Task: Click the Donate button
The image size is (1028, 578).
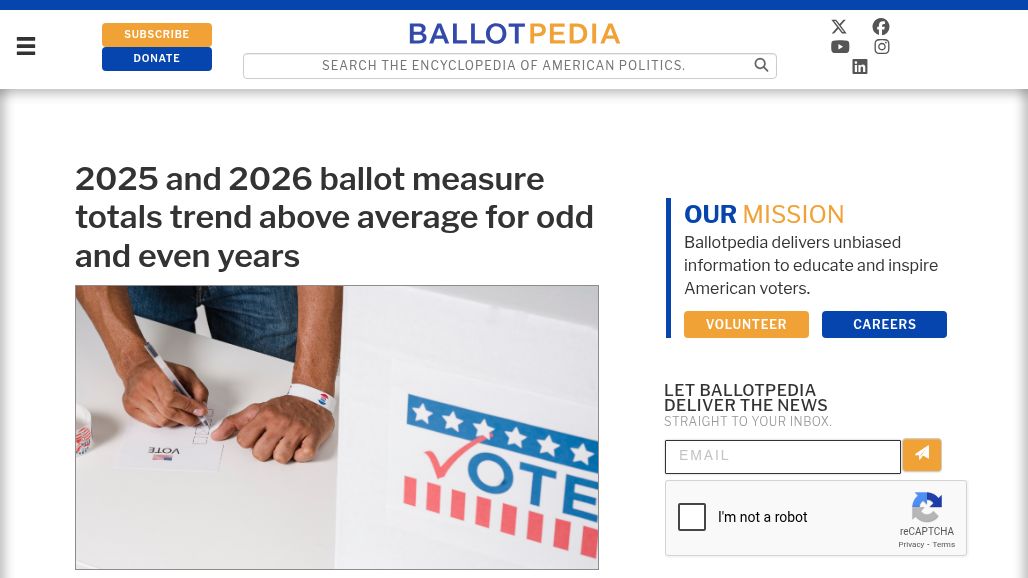Action: point(157,58)
